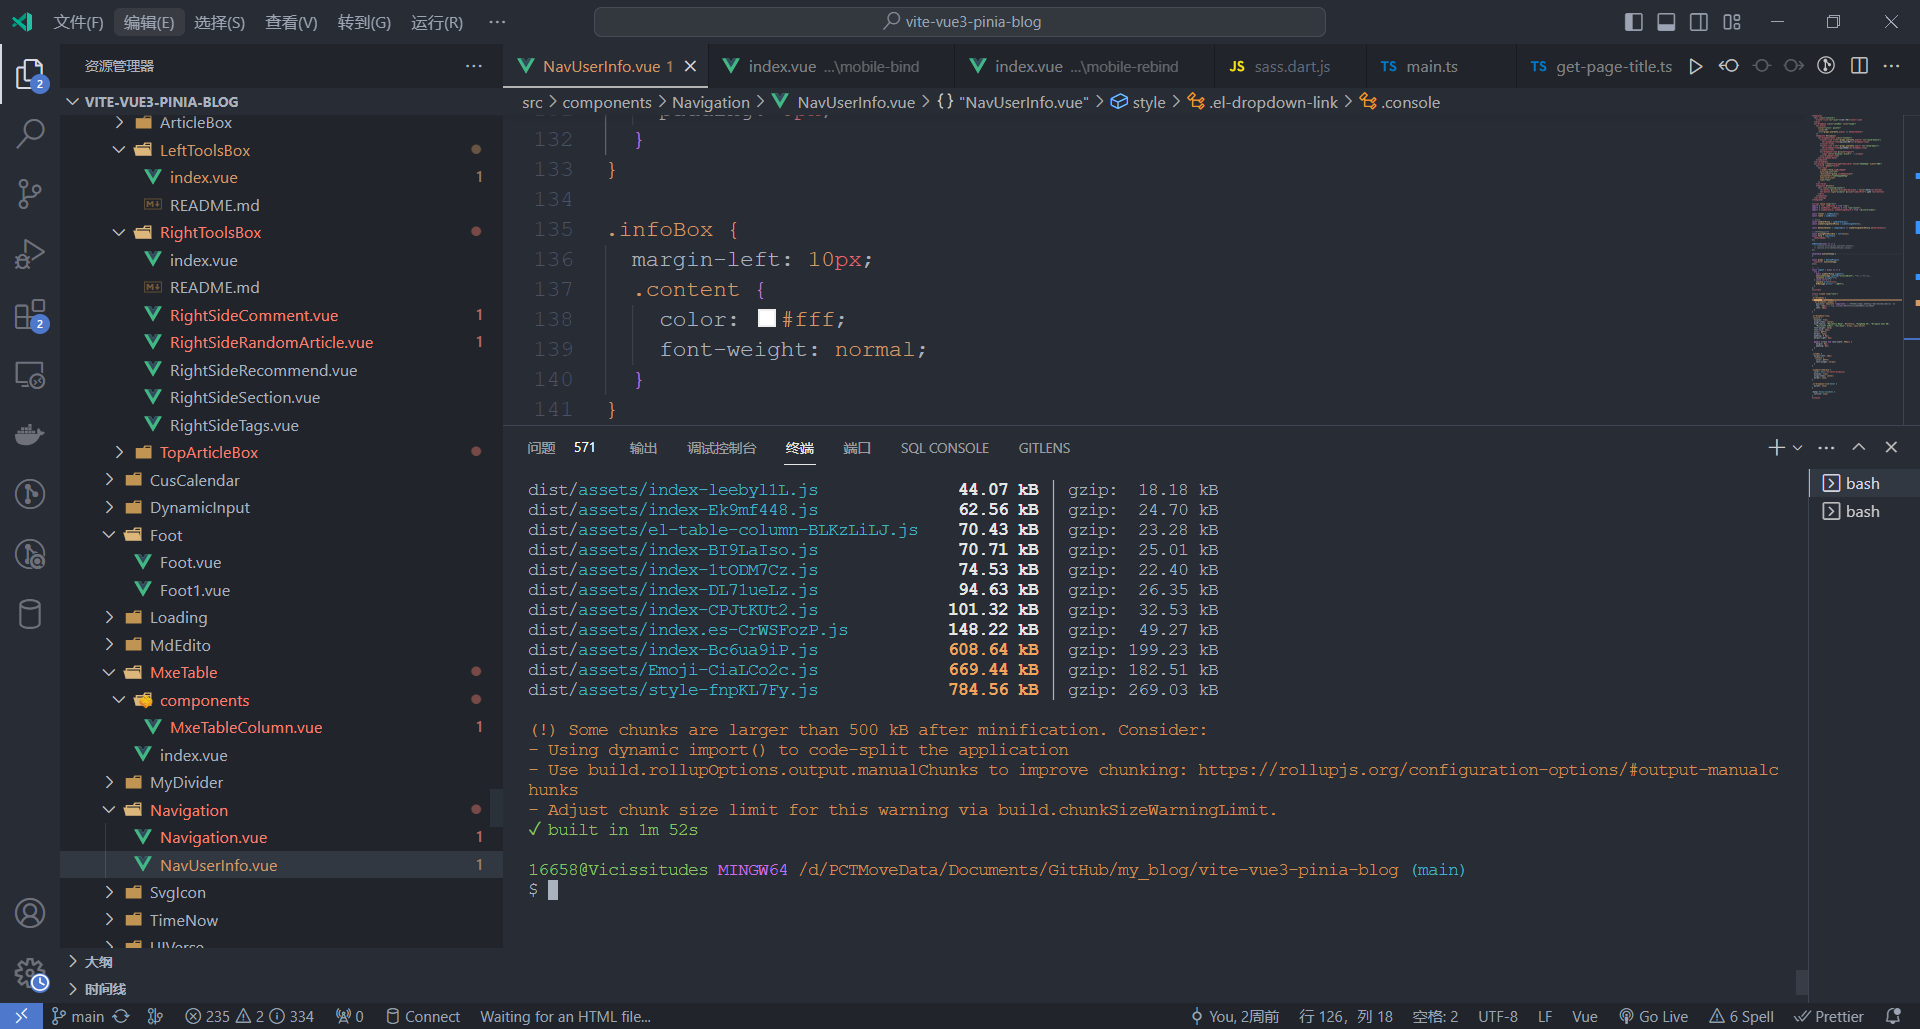Collapse the VITE-VUE3-PINIA-BLOG root
Image resolution: width=1920 pixels, height=1029 pixels.
coord(72,102)
